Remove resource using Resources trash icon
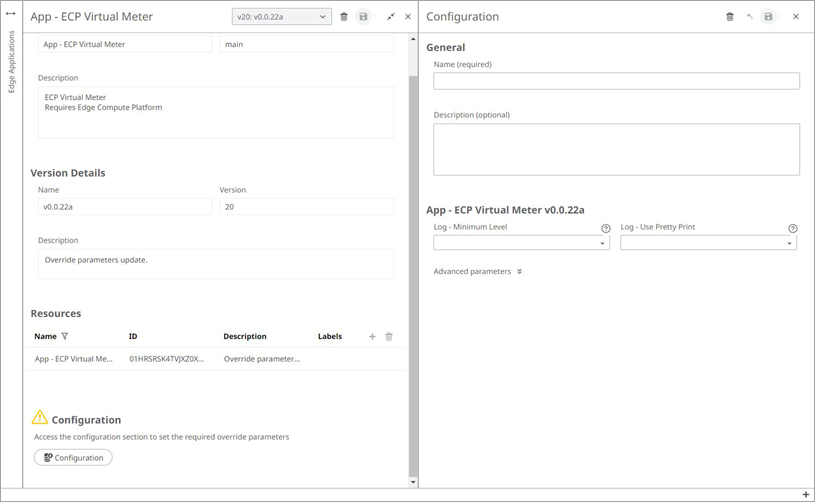 click(389, 337)
